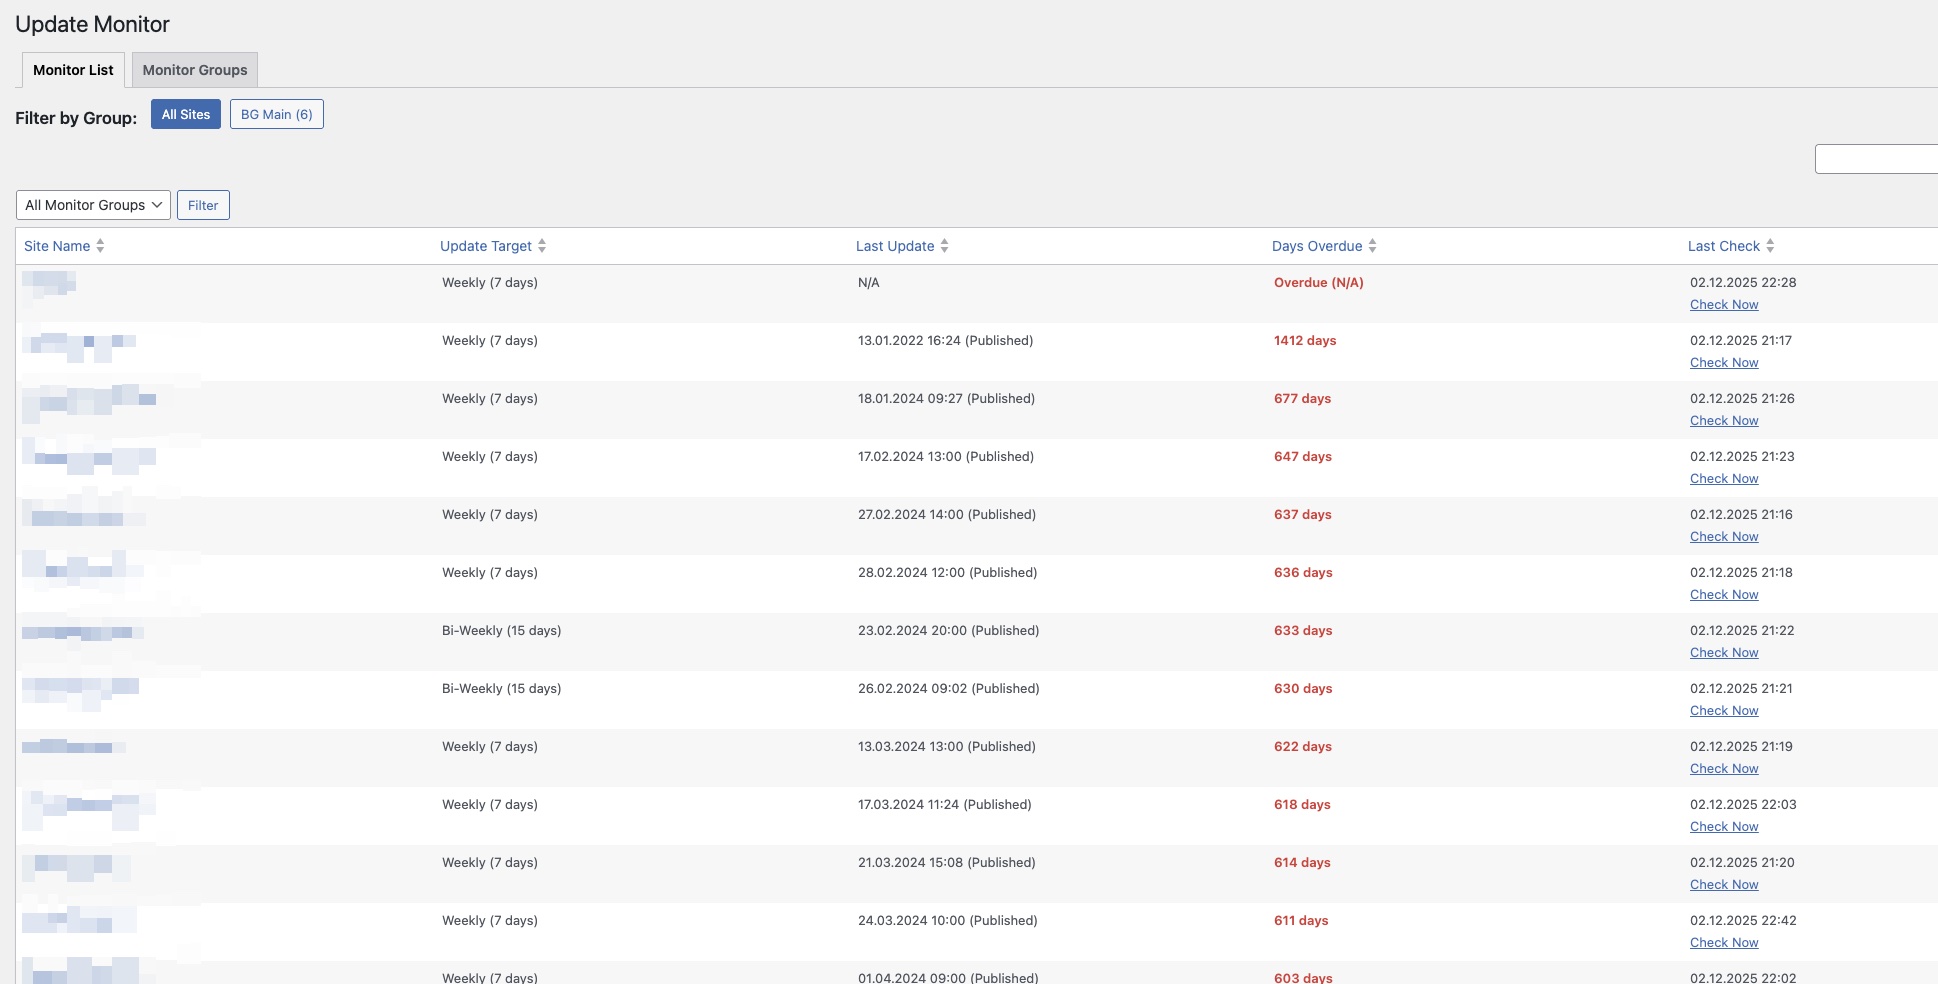Click Check Now for the N/A overdue row
The height and width of the screenshot is (984, 1938).
[1724, 305]
